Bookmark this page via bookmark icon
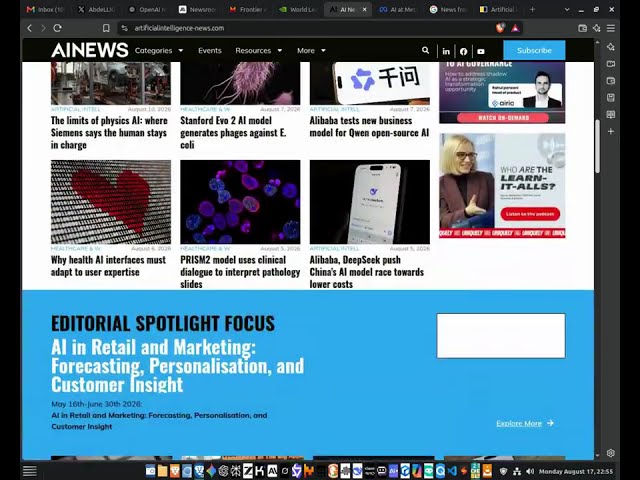 (106, 28)
